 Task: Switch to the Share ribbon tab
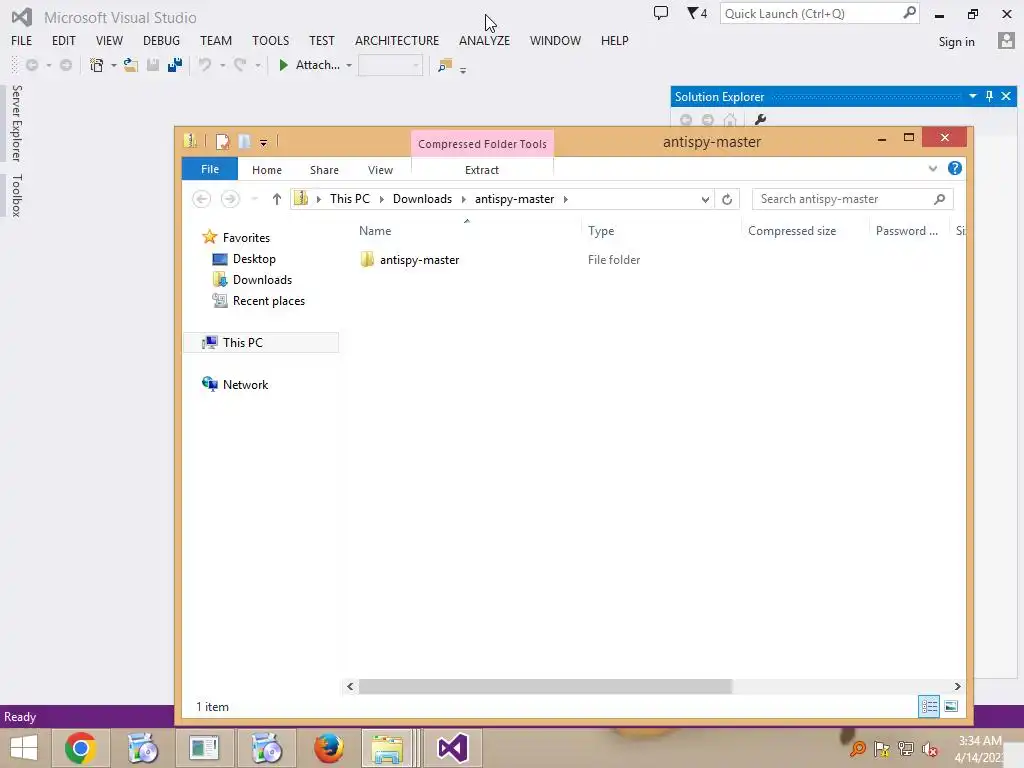[x=324, y=170]
